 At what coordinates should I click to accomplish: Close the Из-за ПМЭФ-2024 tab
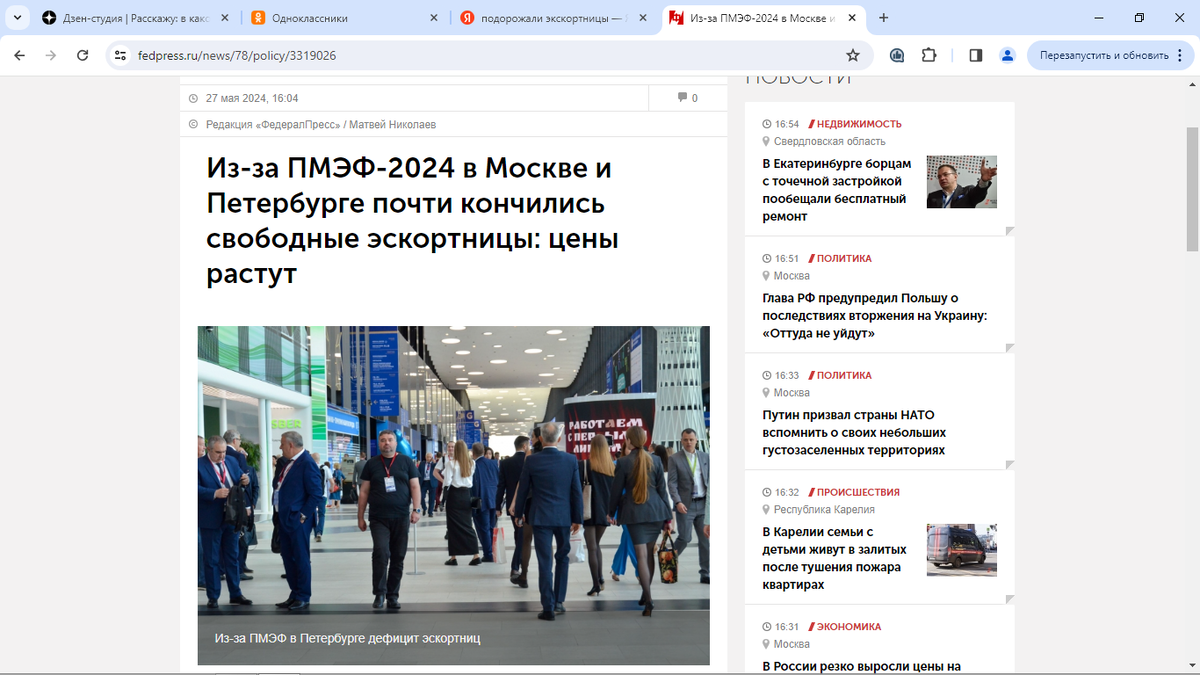pyautogui.click(x=852, y=18)
